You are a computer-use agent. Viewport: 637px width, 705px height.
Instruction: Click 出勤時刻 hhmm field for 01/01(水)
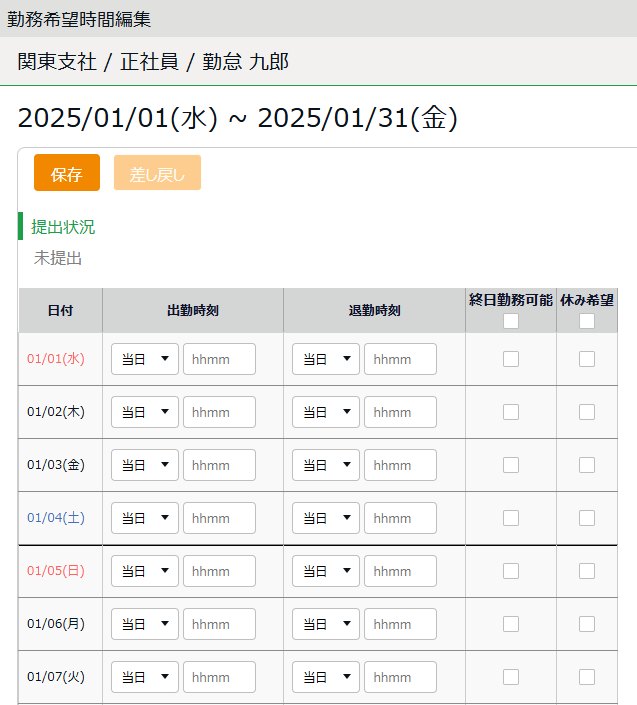(x=219, y=359)
